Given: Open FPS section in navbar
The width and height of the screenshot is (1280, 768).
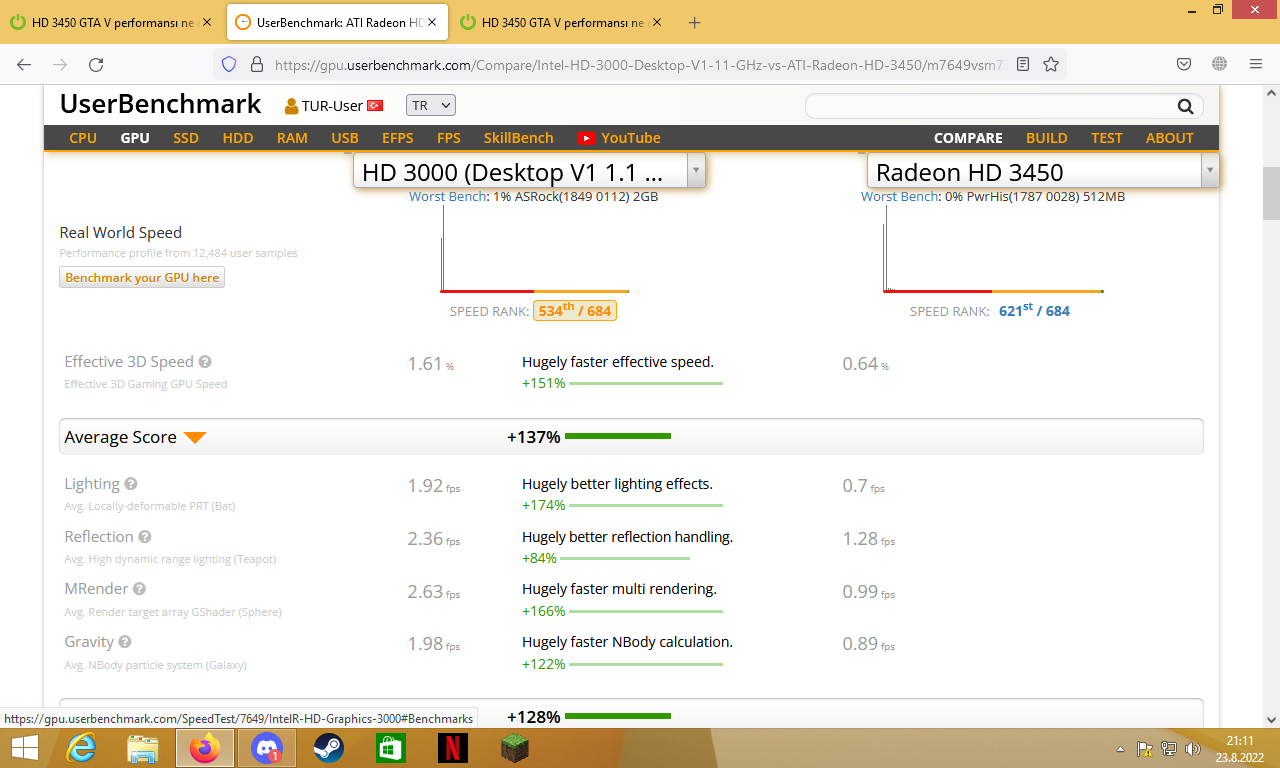Looking at the screenshot, I should click(x=449, y=138).
